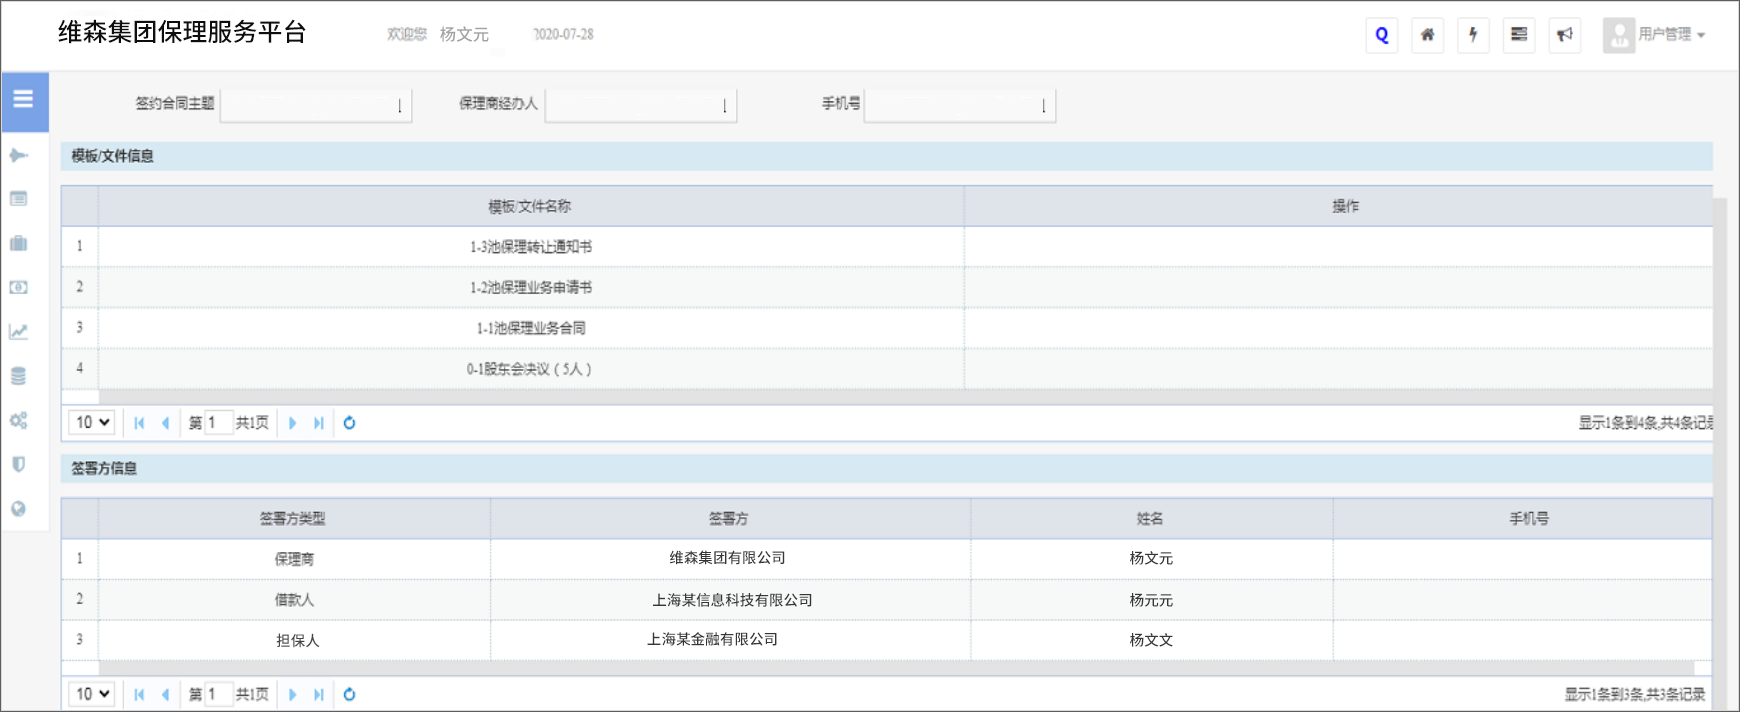The height and width of the screenshot is (712, 1740).
Task: Open the line-chart icon in the sidebar
Action: (18, 332)
